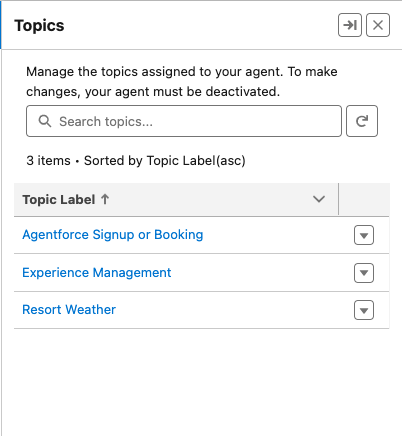Screen dimensions: 402x436
Task: Click the empty actions column header cell
Action: coord(364,199)
